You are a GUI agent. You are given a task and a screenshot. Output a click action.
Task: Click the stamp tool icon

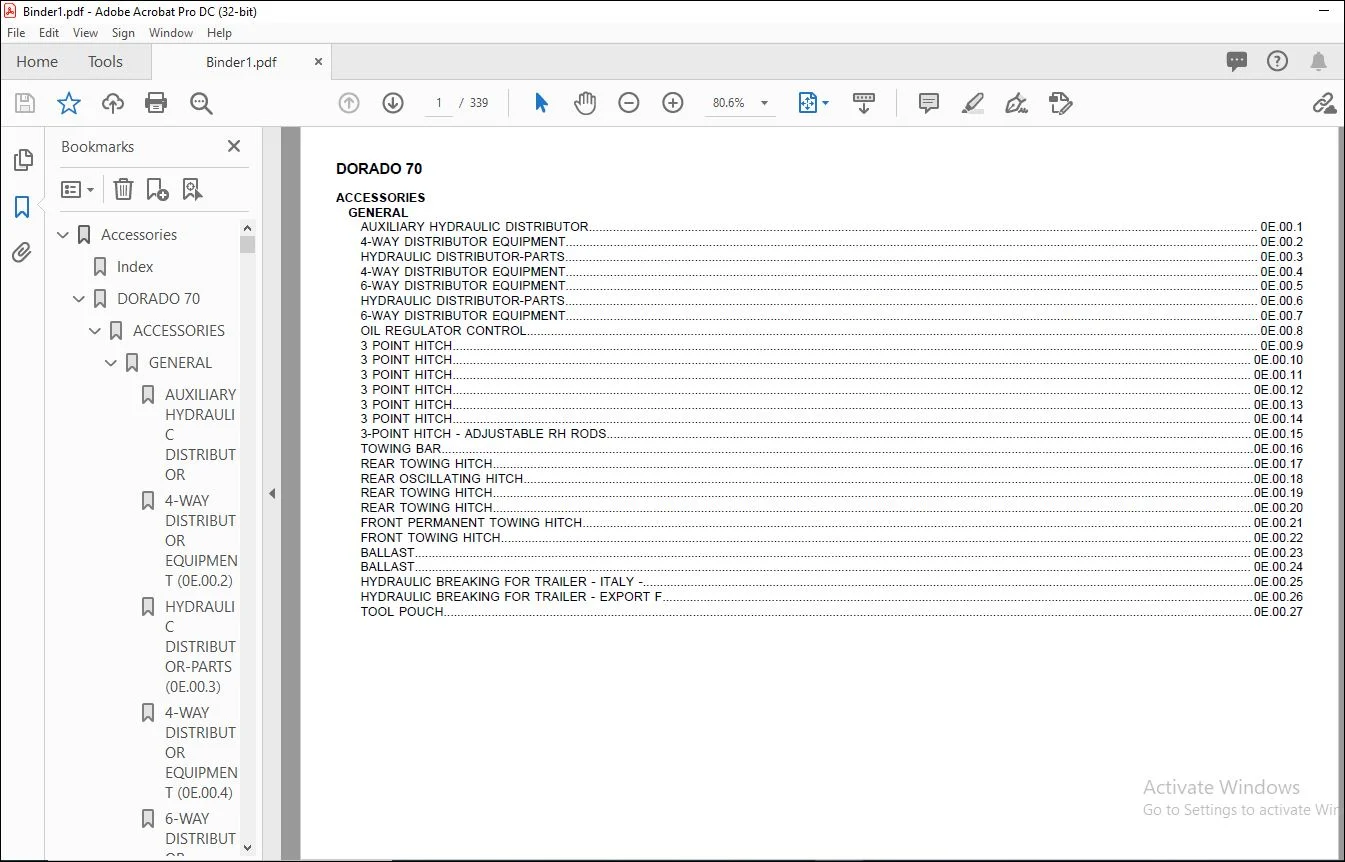1061,103
